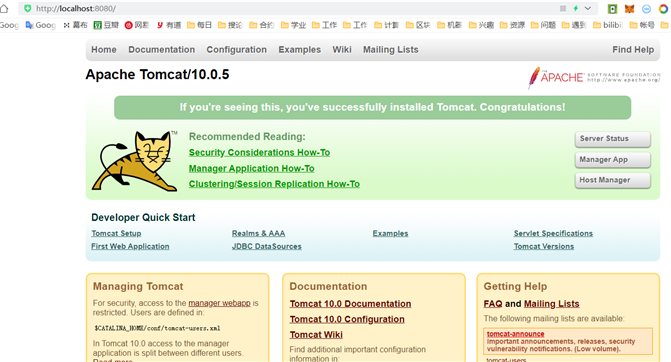Viewport: 671px width, 362px height.
Task: Click the lightning bolt speed icon
Action: click(576, 8)
